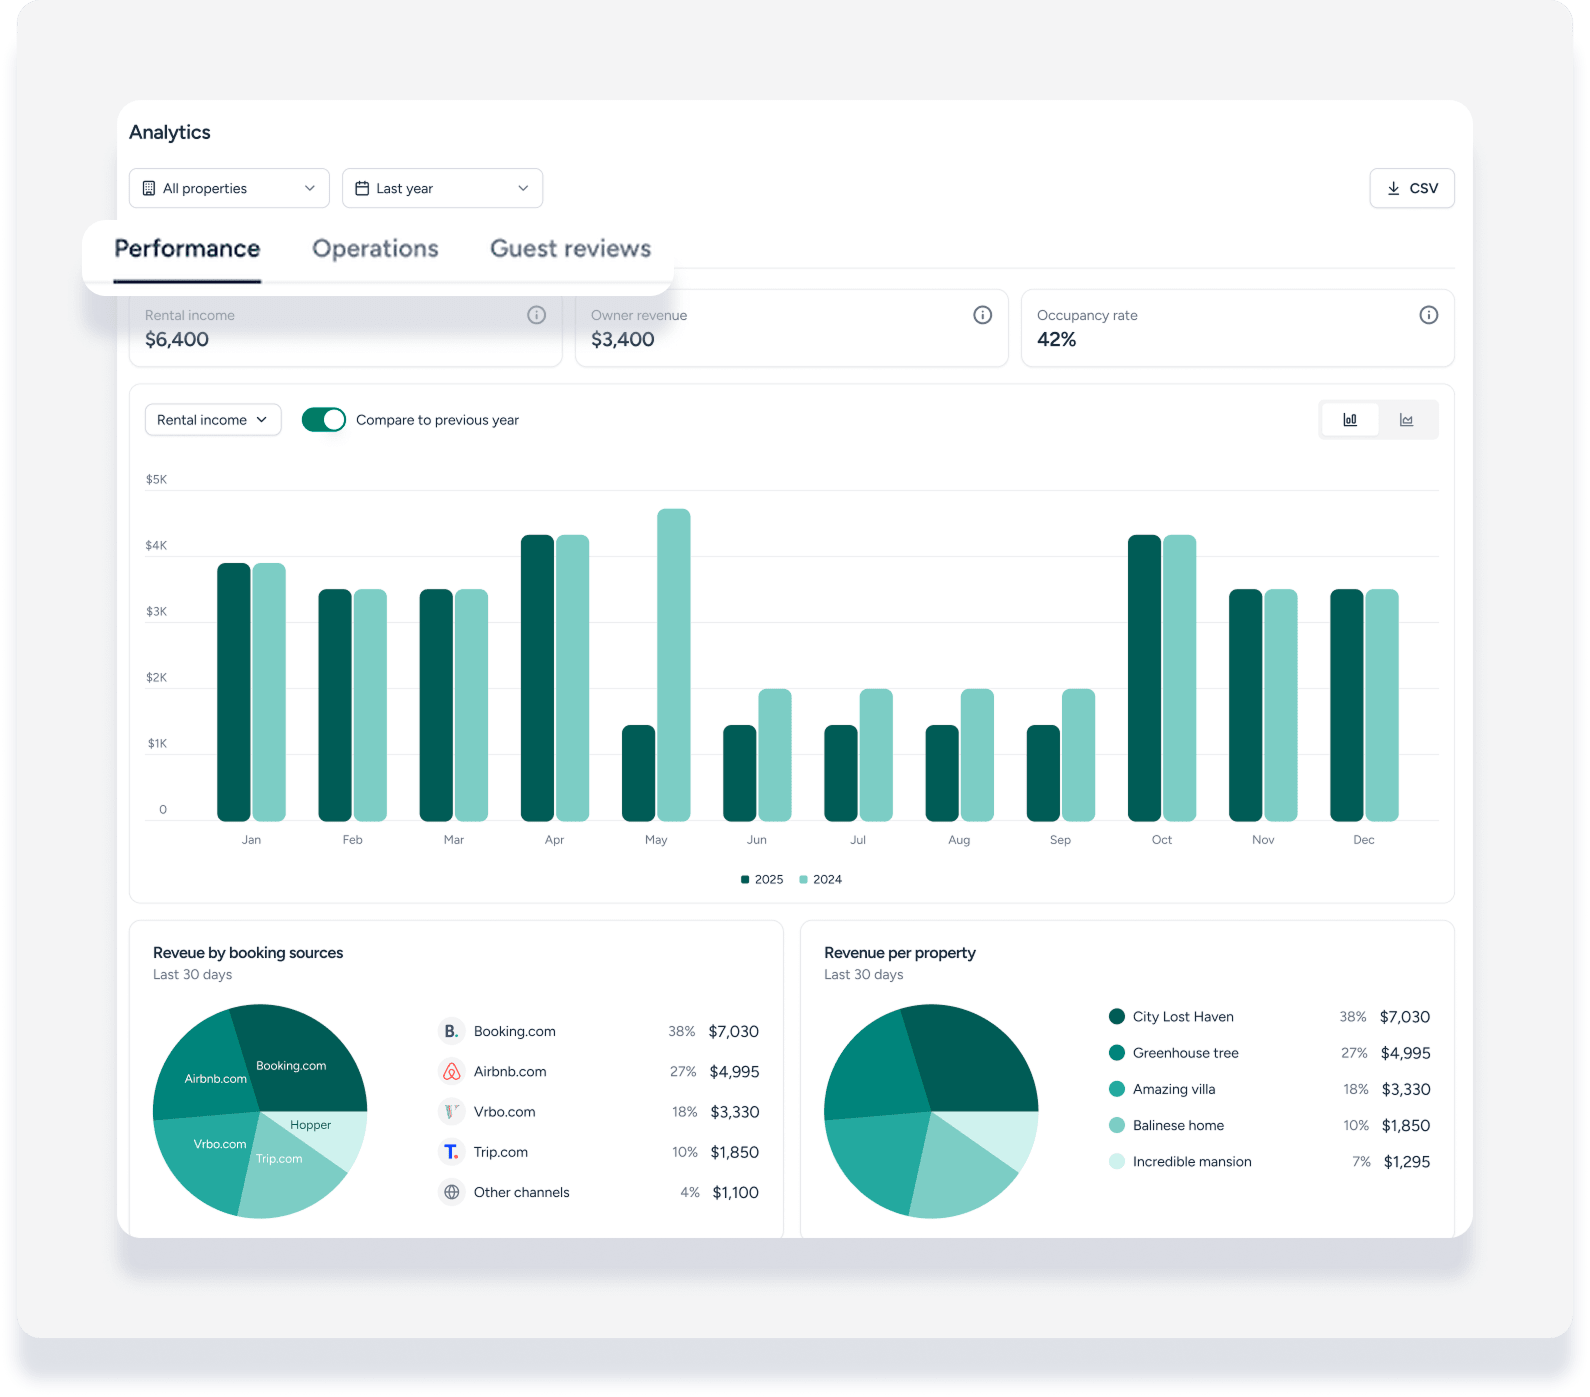The height and width of the screenshot is (1397, 1590).
Task: Click the May 2024 bar
Action: coord(674,665)
